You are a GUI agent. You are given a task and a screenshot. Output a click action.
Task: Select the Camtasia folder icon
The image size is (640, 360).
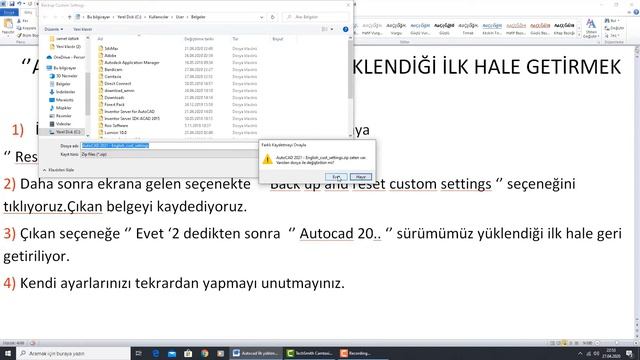[x=101, y=76]
